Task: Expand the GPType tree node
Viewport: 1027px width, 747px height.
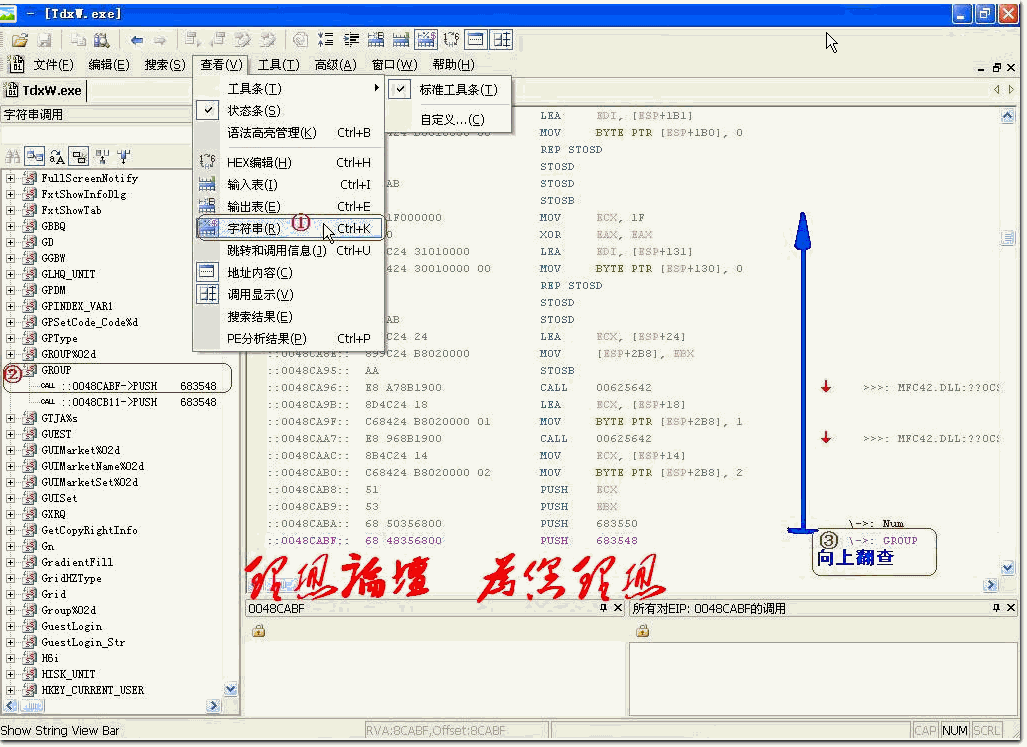Action: [10, 338]
